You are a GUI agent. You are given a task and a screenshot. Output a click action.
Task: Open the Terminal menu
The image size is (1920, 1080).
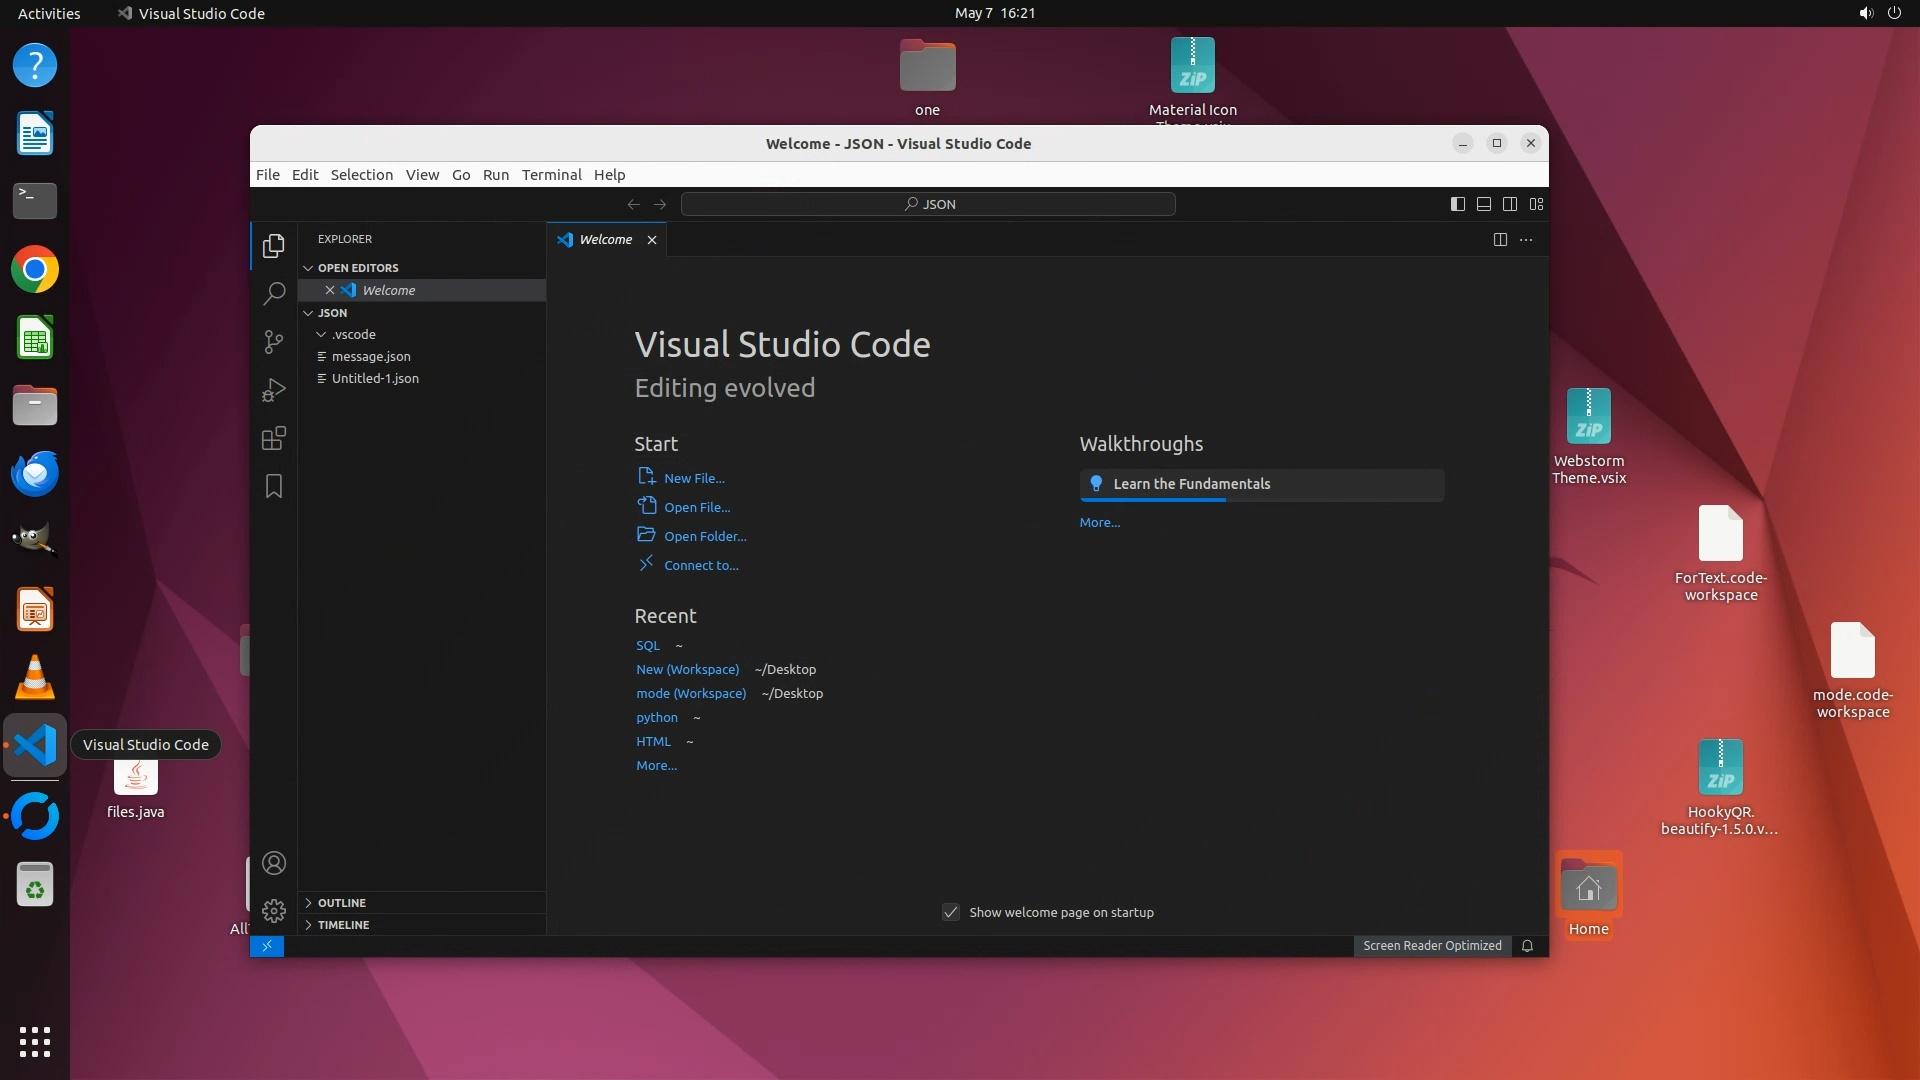(x=551, y=175)
